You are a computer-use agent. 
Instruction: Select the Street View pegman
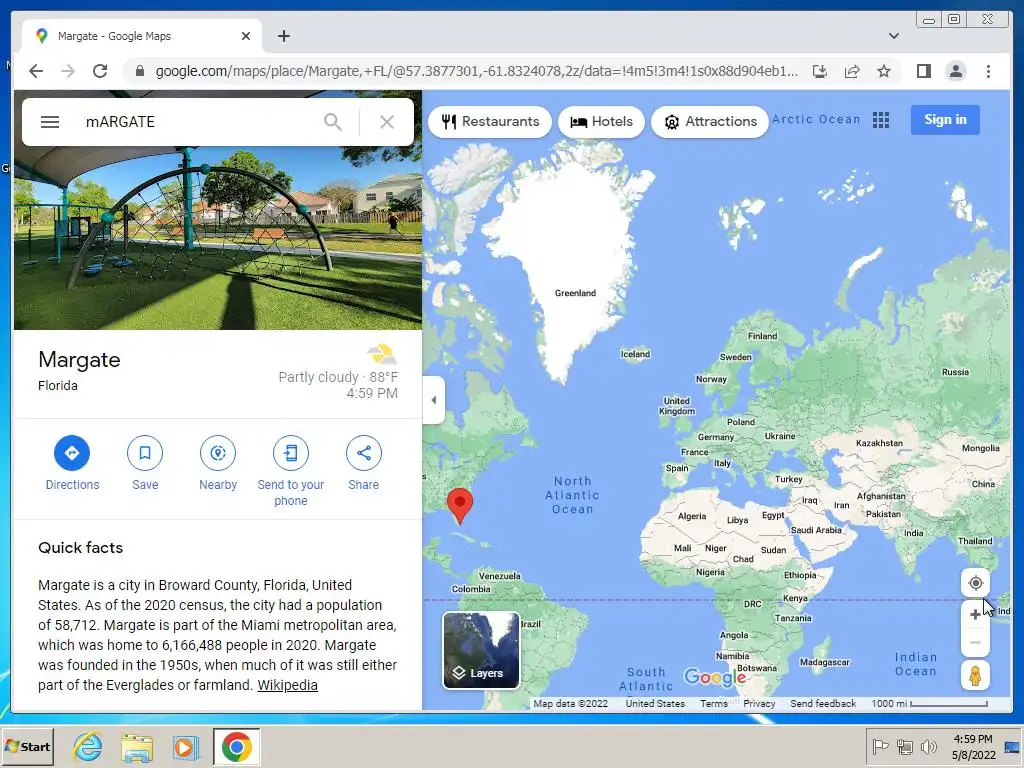[975, 675]
